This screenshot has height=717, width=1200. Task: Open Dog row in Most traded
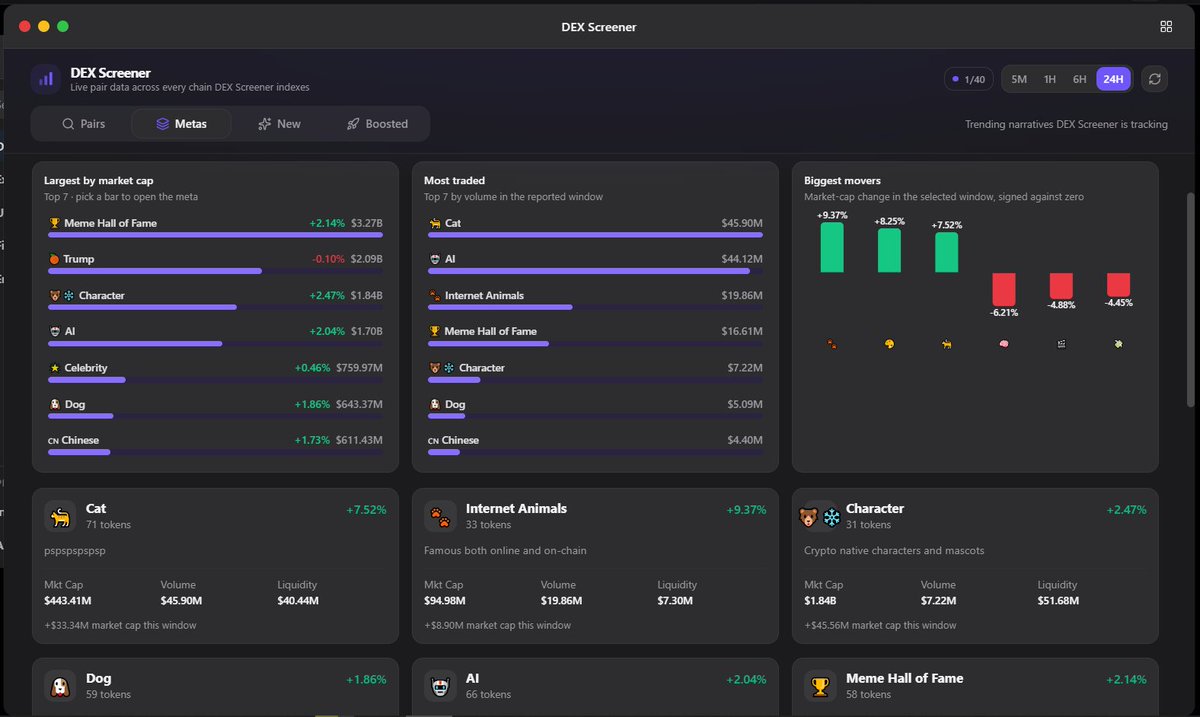595,409
